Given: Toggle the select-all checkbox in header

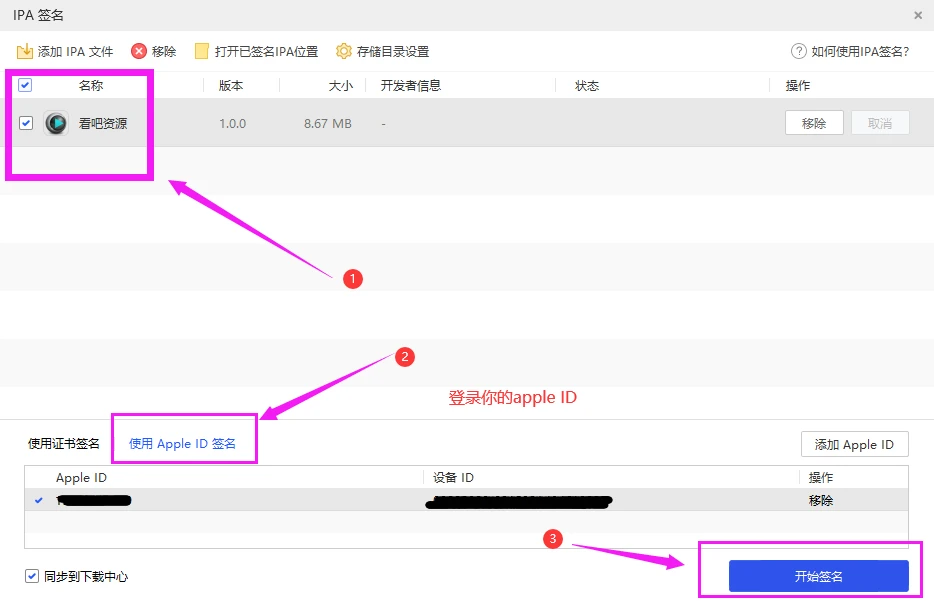Looking at the screenshot, I should [25, 86].
